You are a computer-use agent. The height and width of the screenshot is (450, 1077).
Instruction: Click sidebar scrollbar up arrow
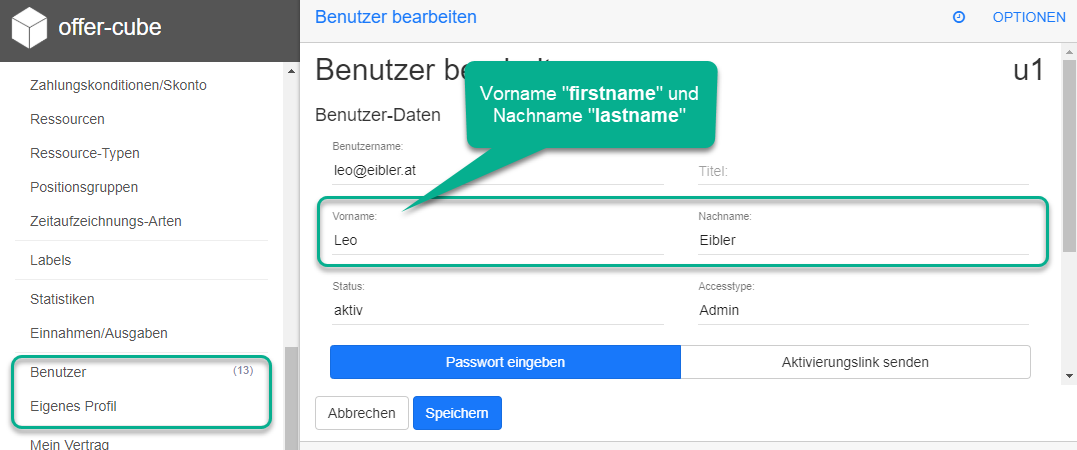click(291, 71)
